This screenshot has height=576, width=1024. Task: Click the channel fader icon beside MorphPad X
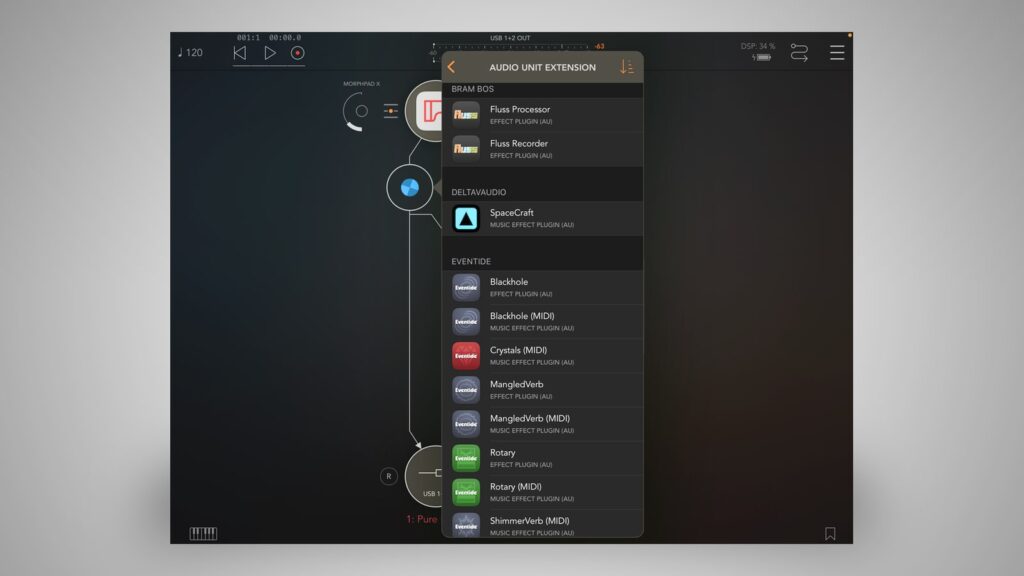click(x=391, y=111)
